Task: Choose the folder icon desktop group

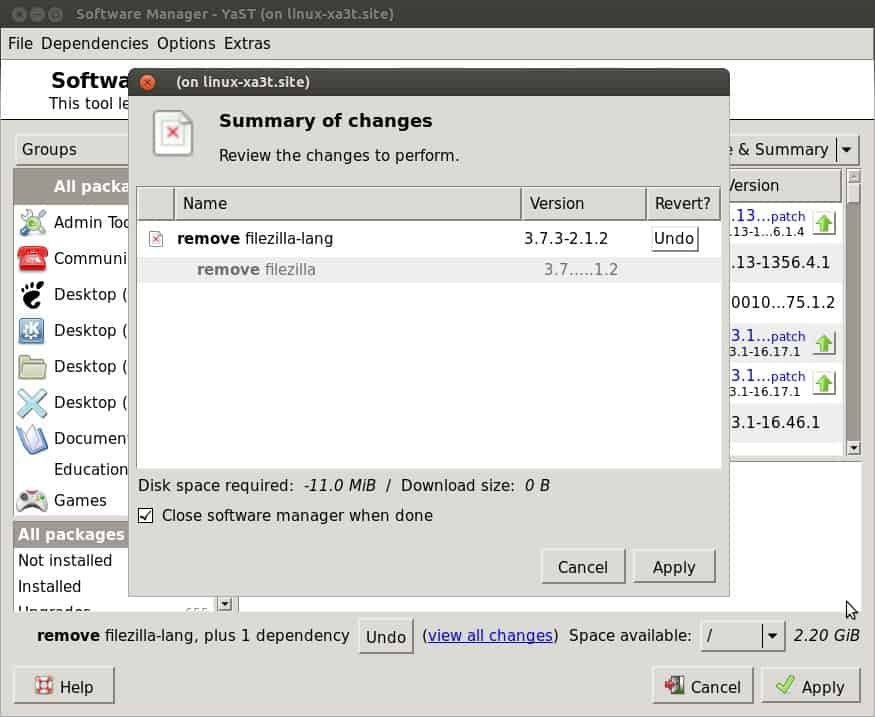Action: coord(32,367)
